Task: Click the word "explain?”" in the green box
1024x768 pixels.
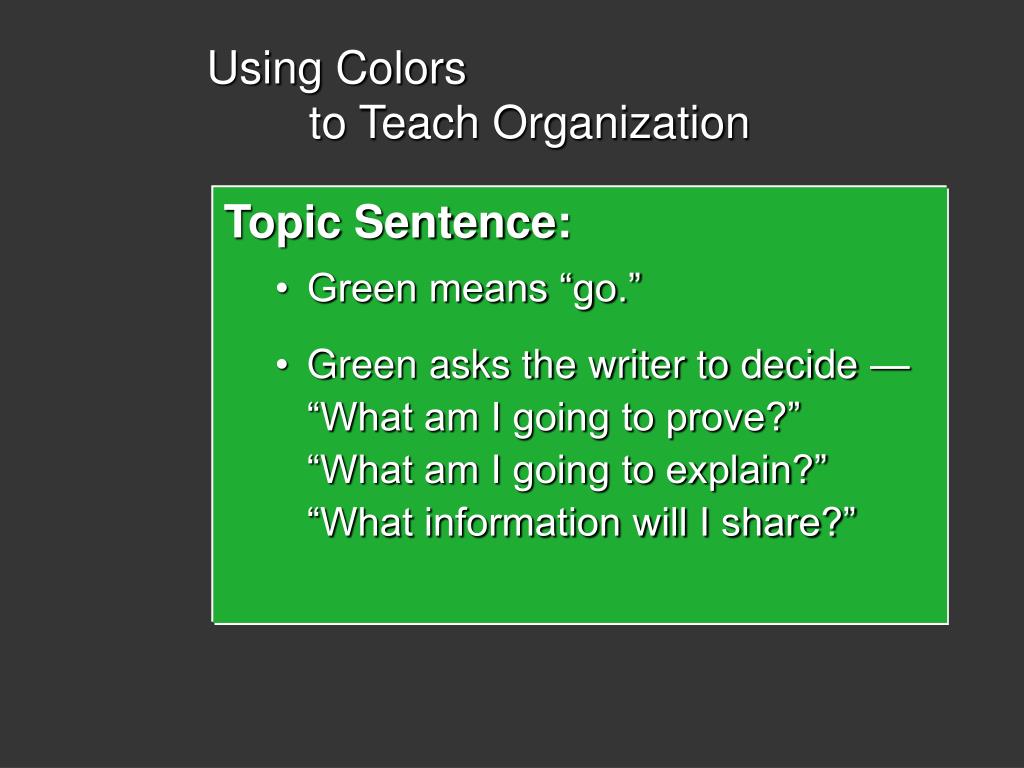Action: click(x=746, y=470)
